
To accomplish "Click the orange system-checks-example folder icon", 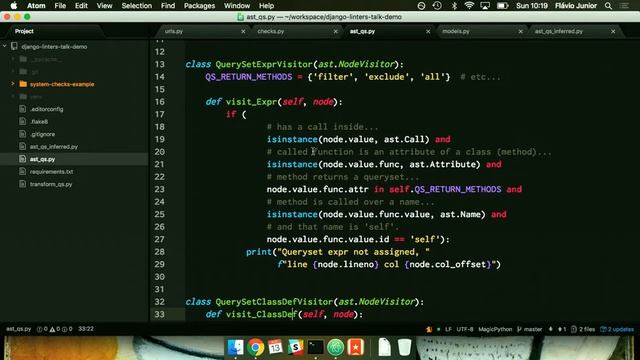I will coord(23,84).
